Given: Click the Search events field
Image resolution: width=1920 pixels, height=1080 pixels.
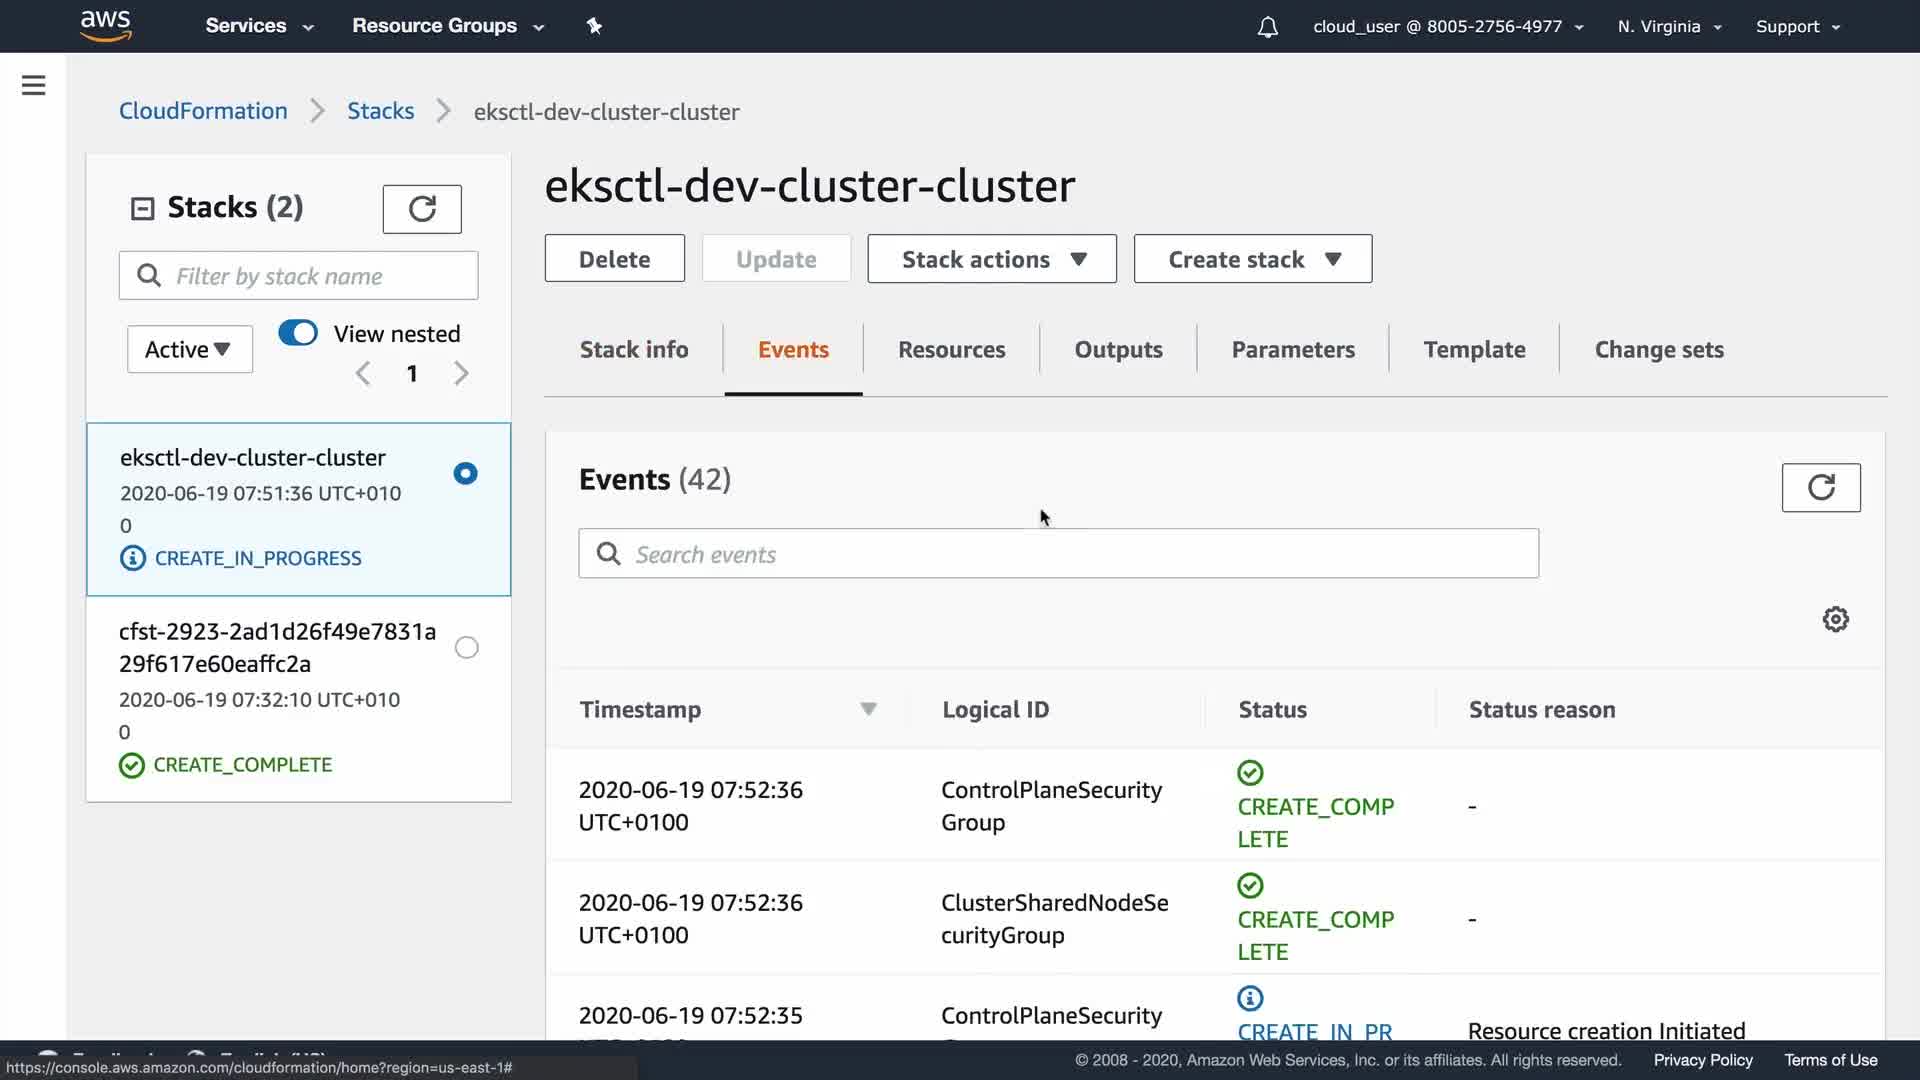Looking at the screenshot, I should point(1058,554).
